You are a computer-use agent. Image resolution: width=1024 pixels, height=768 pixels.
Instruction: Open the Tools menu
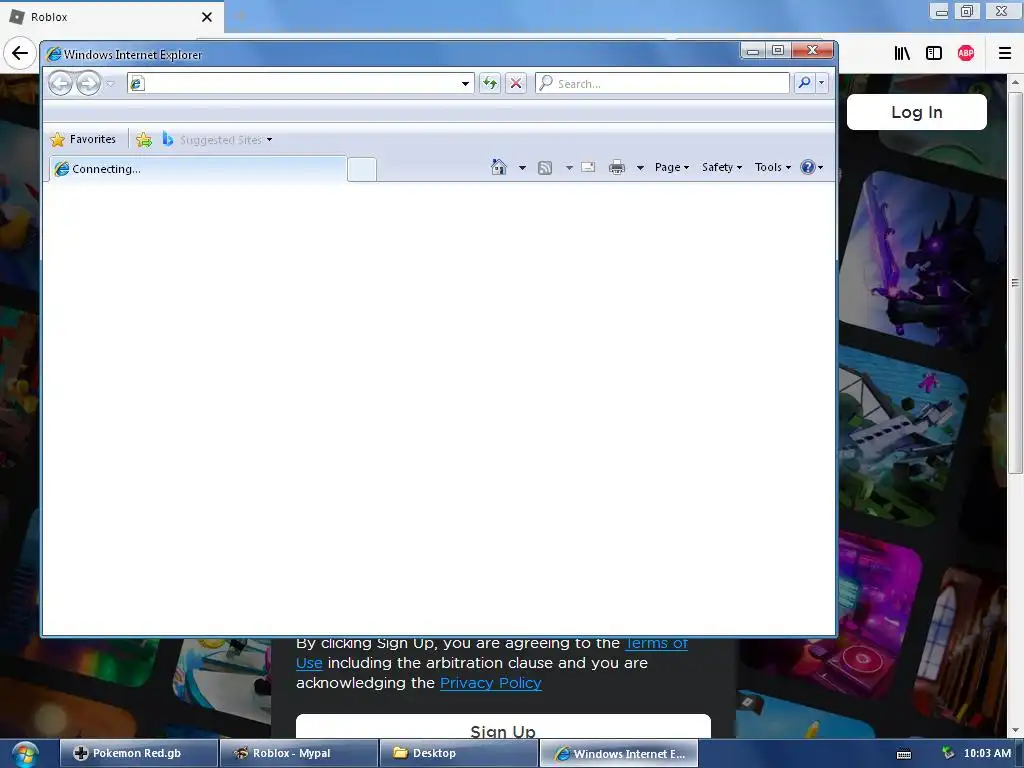773,167
